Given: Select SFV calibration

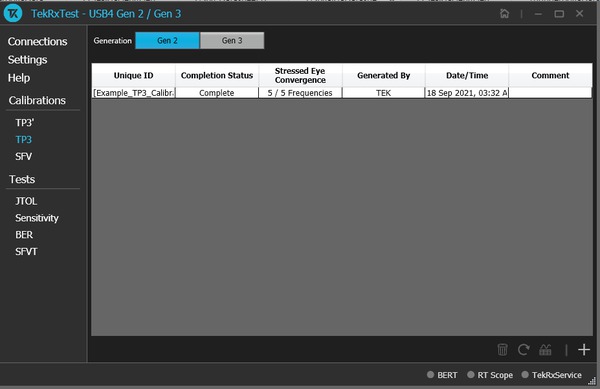Looking at the screenshot, I should 24,156.
